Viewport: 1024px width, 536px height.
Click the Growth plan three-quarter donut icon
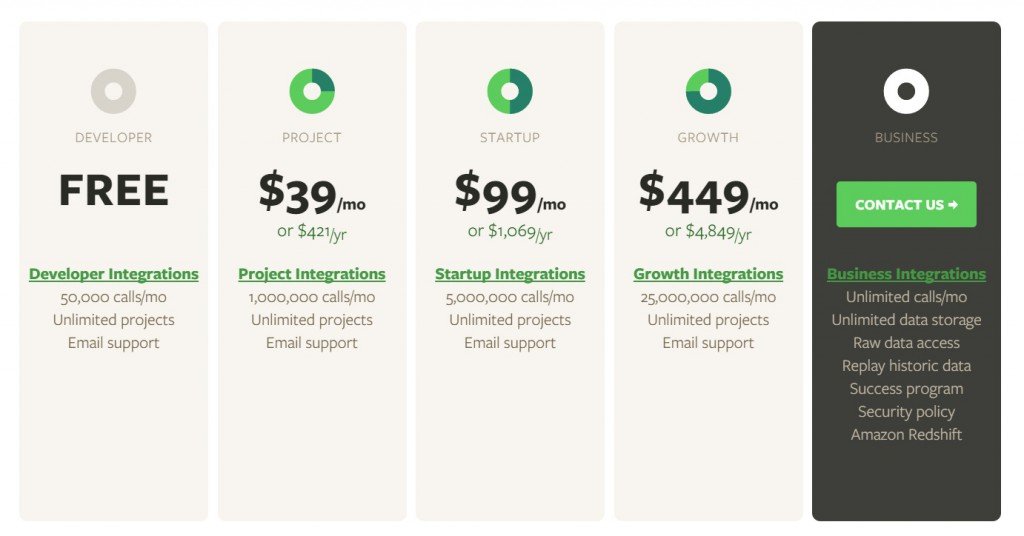coord(709,91)
